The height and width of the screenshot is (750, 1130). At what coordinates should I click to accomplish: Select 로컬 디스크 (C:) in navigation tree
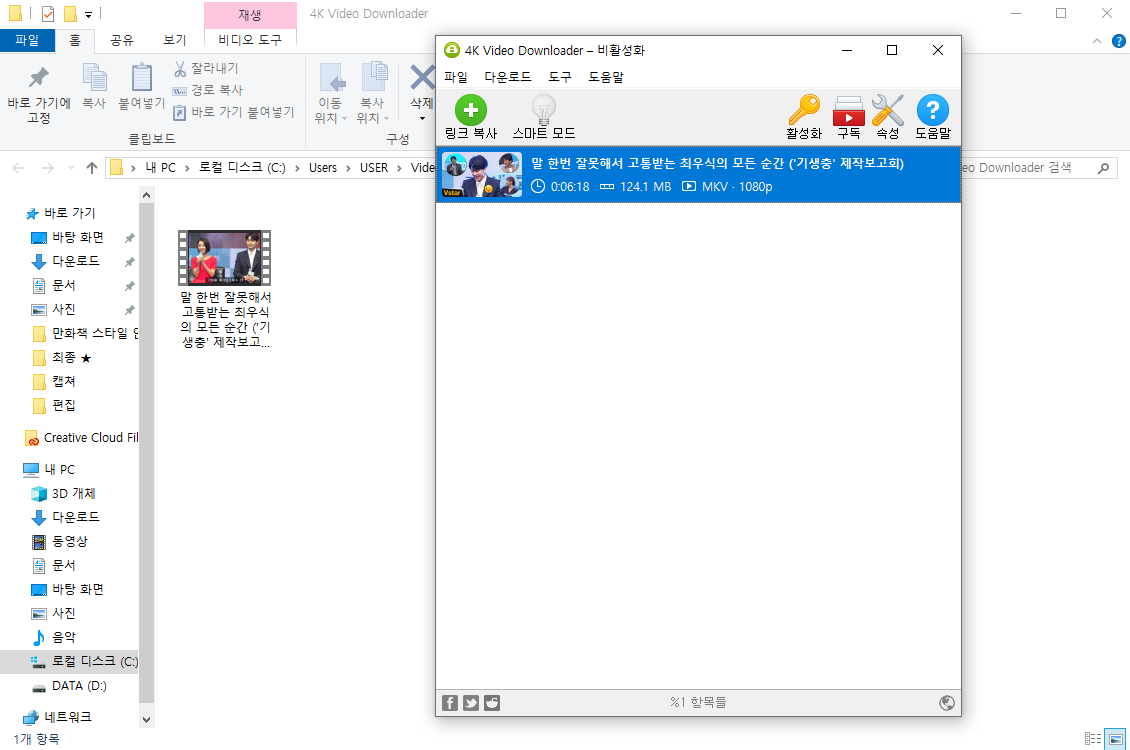[69, 661]
